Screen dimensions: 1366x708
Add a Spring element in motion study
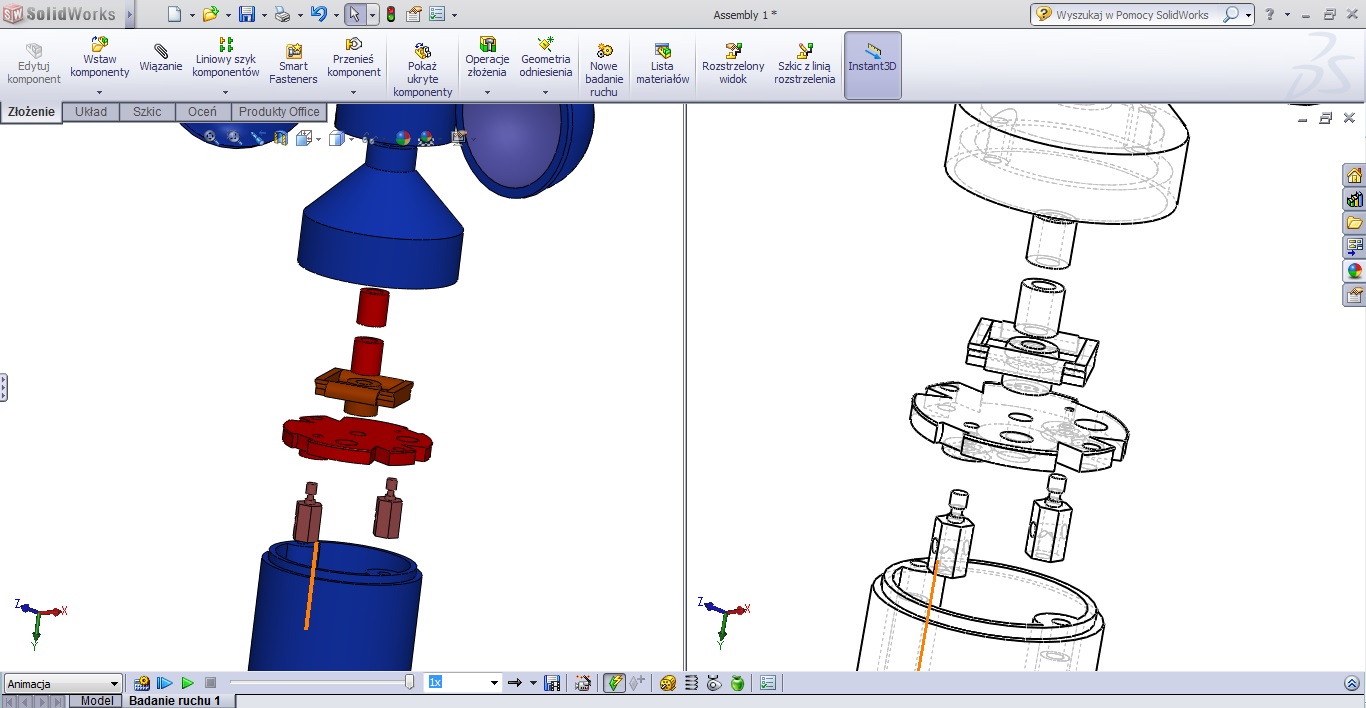(x=692, y=682)
